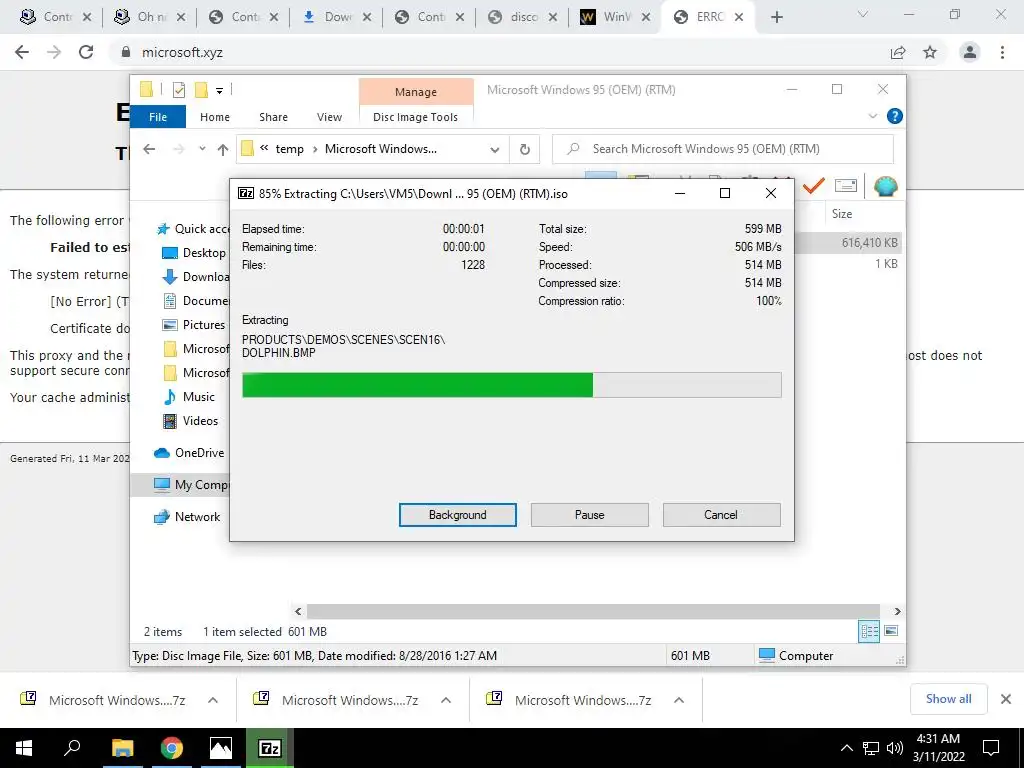
Task: Go up one folder in Explorer
Action: 223,150
